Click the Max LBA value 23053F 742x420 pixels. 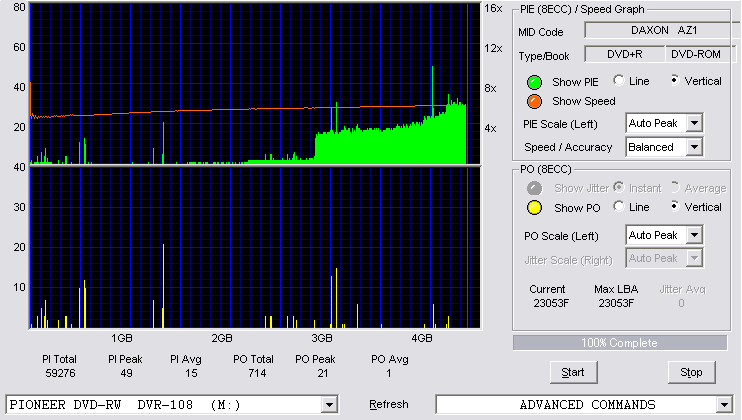[616, 303]
